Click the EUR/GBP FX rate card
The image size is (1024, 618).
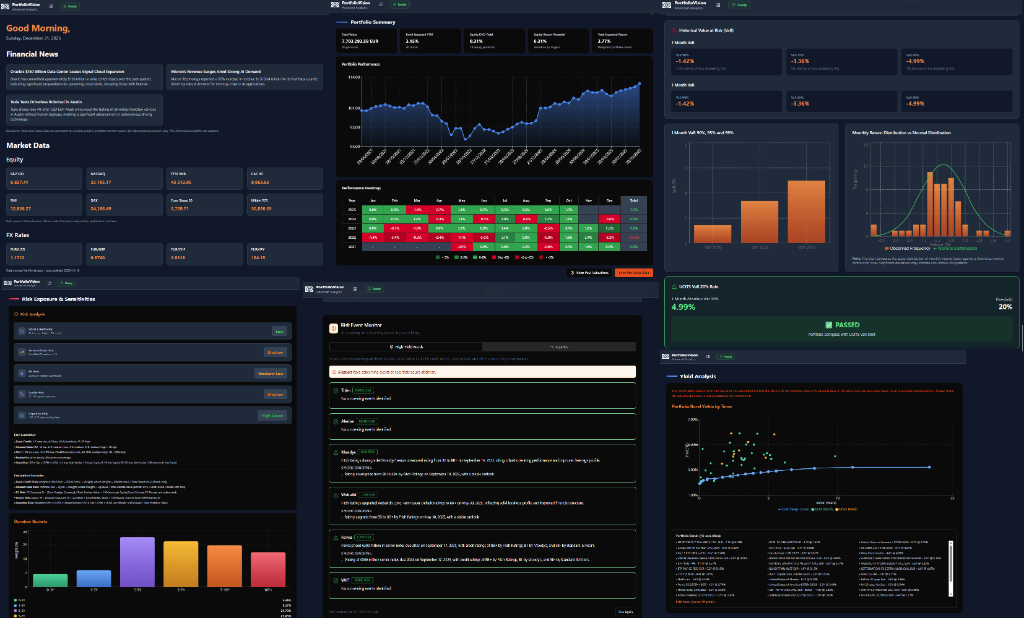(x=125, y=253)
